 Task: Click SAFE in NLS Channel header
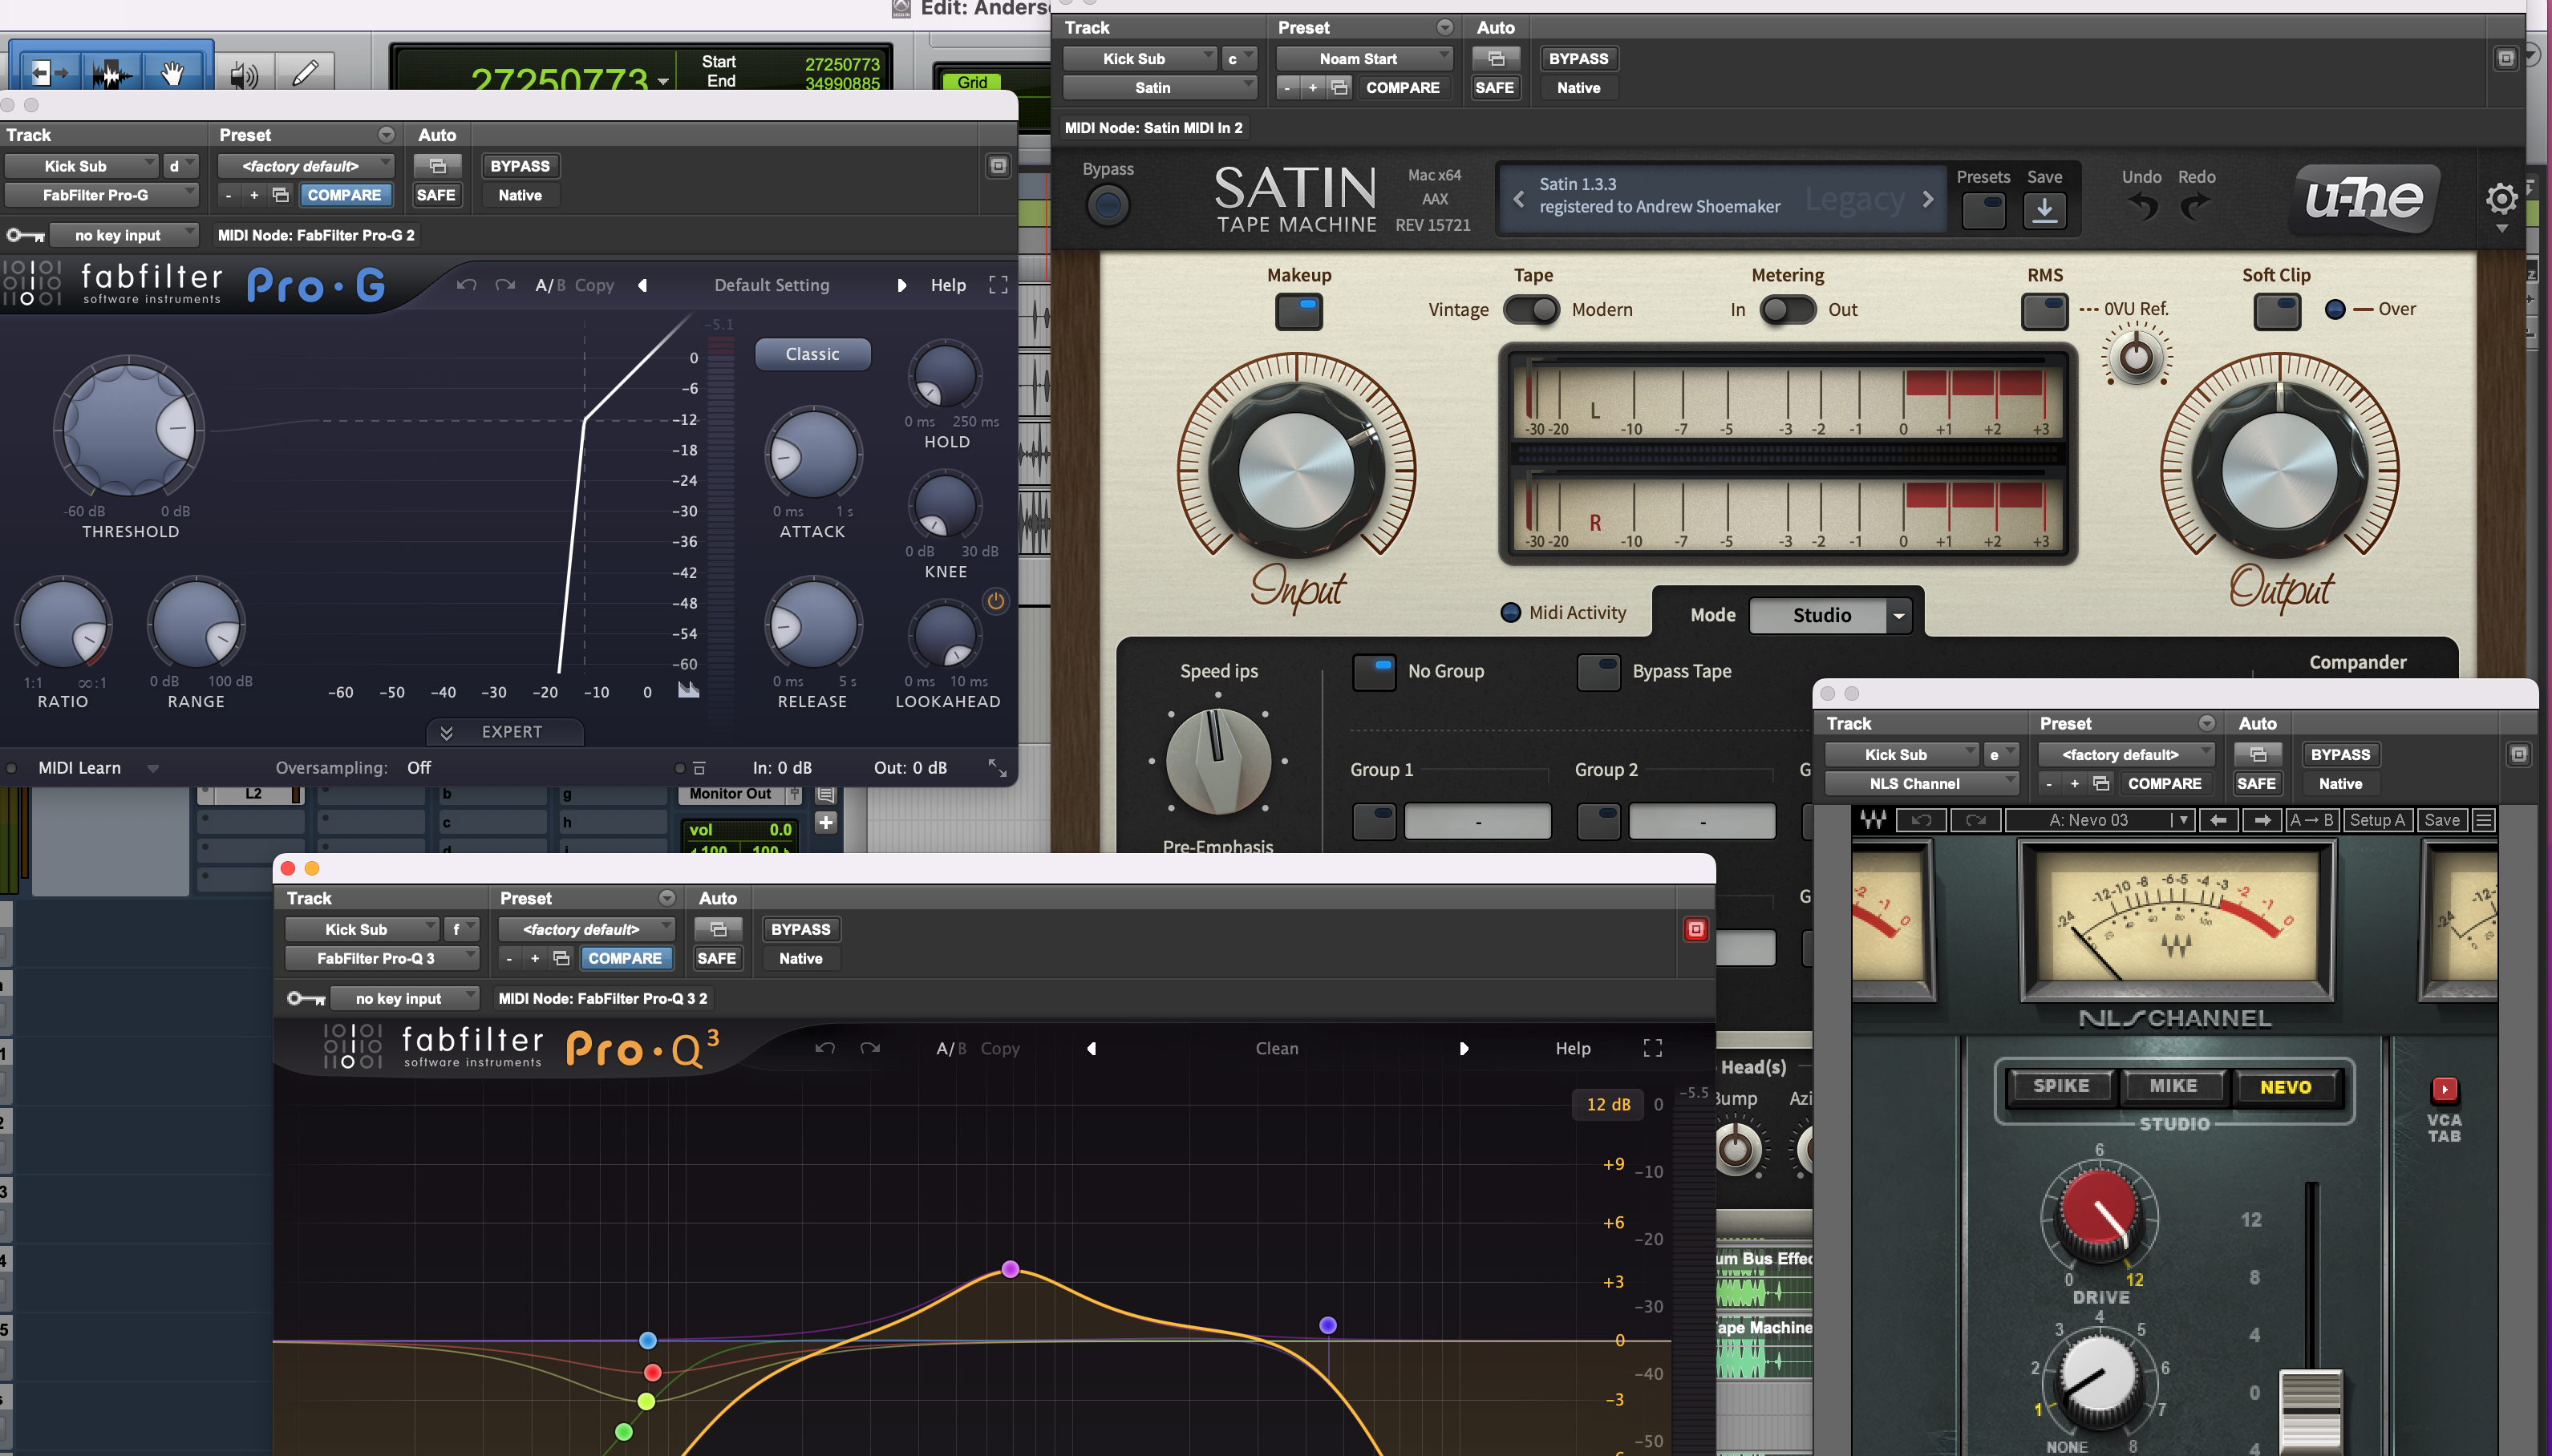2255,784
